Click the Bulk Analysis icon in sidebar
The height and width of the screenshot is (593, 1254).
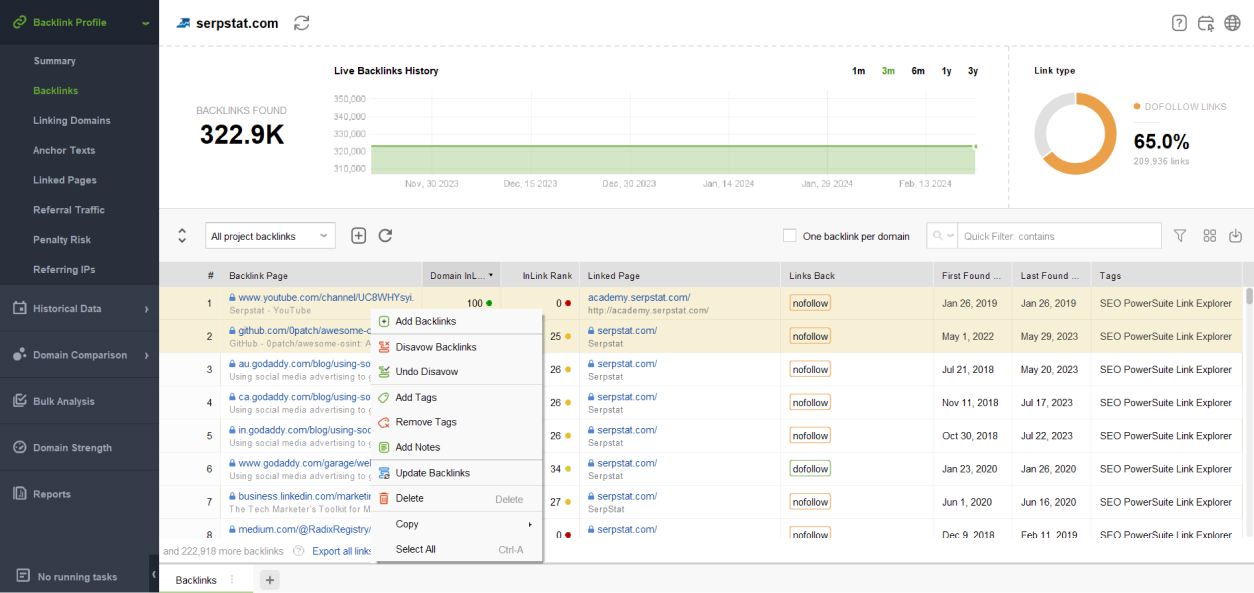point(19,401)
